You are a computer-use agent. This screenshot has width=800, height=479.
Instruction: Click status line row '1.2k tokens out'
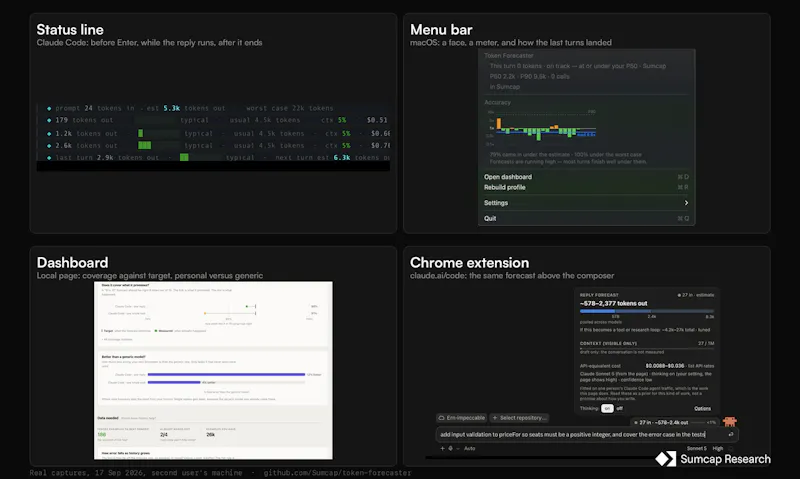point(217,134)
